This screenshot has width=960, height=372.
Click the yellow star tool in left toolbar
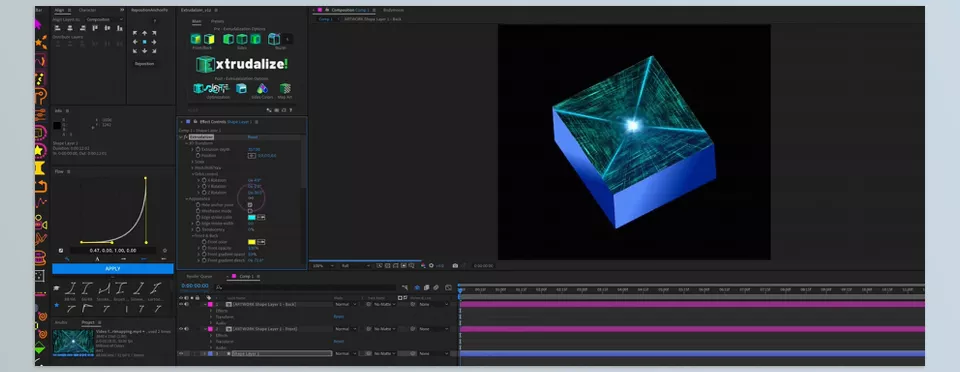[39, 150]
